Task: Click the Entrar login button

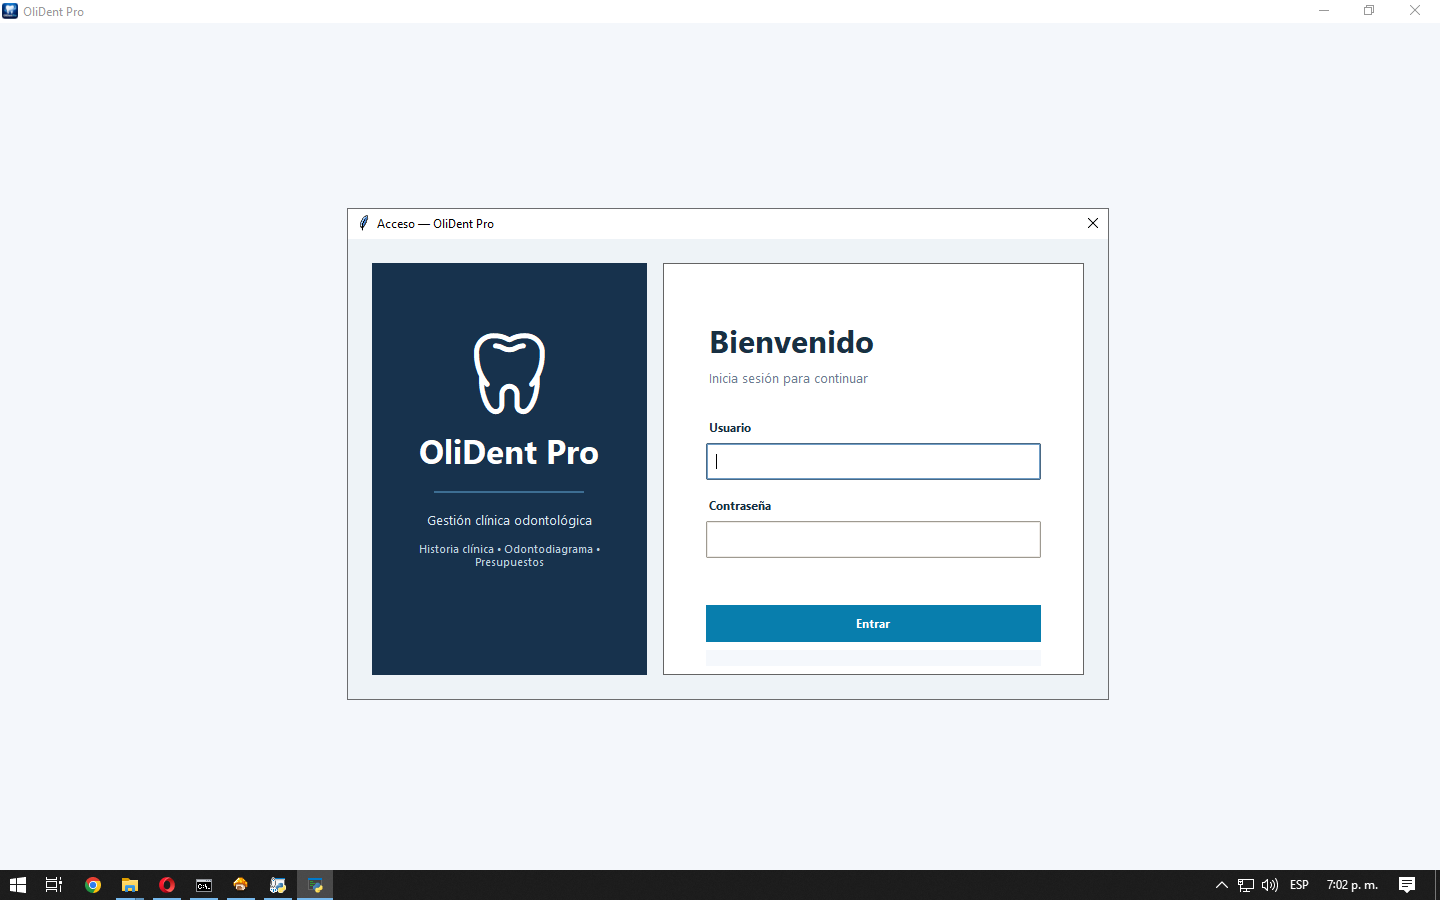Action: pos(873,623)
